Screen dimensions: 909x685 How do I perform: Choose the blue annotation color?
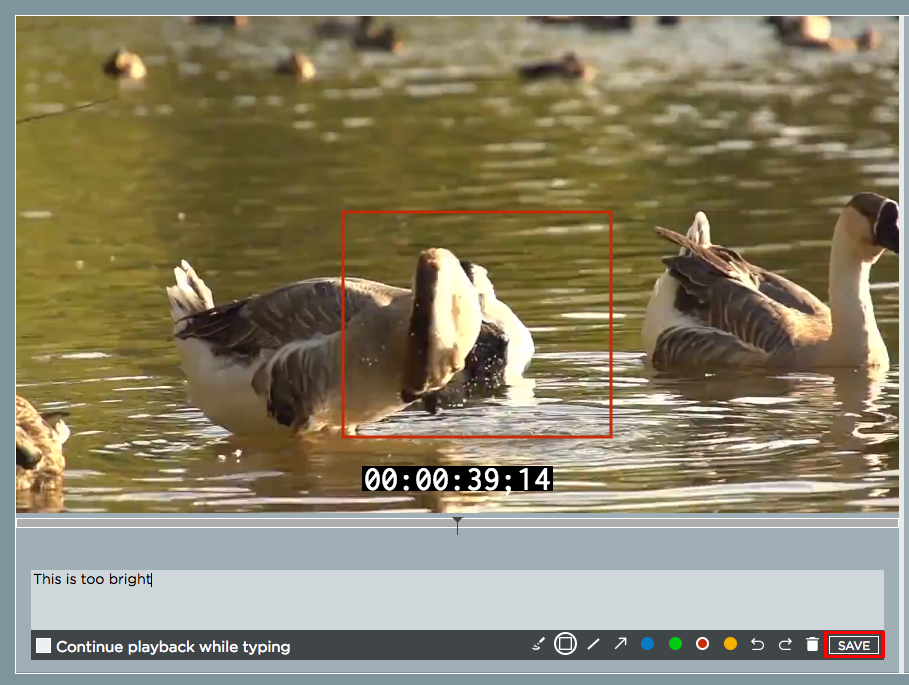click(648, 644)
